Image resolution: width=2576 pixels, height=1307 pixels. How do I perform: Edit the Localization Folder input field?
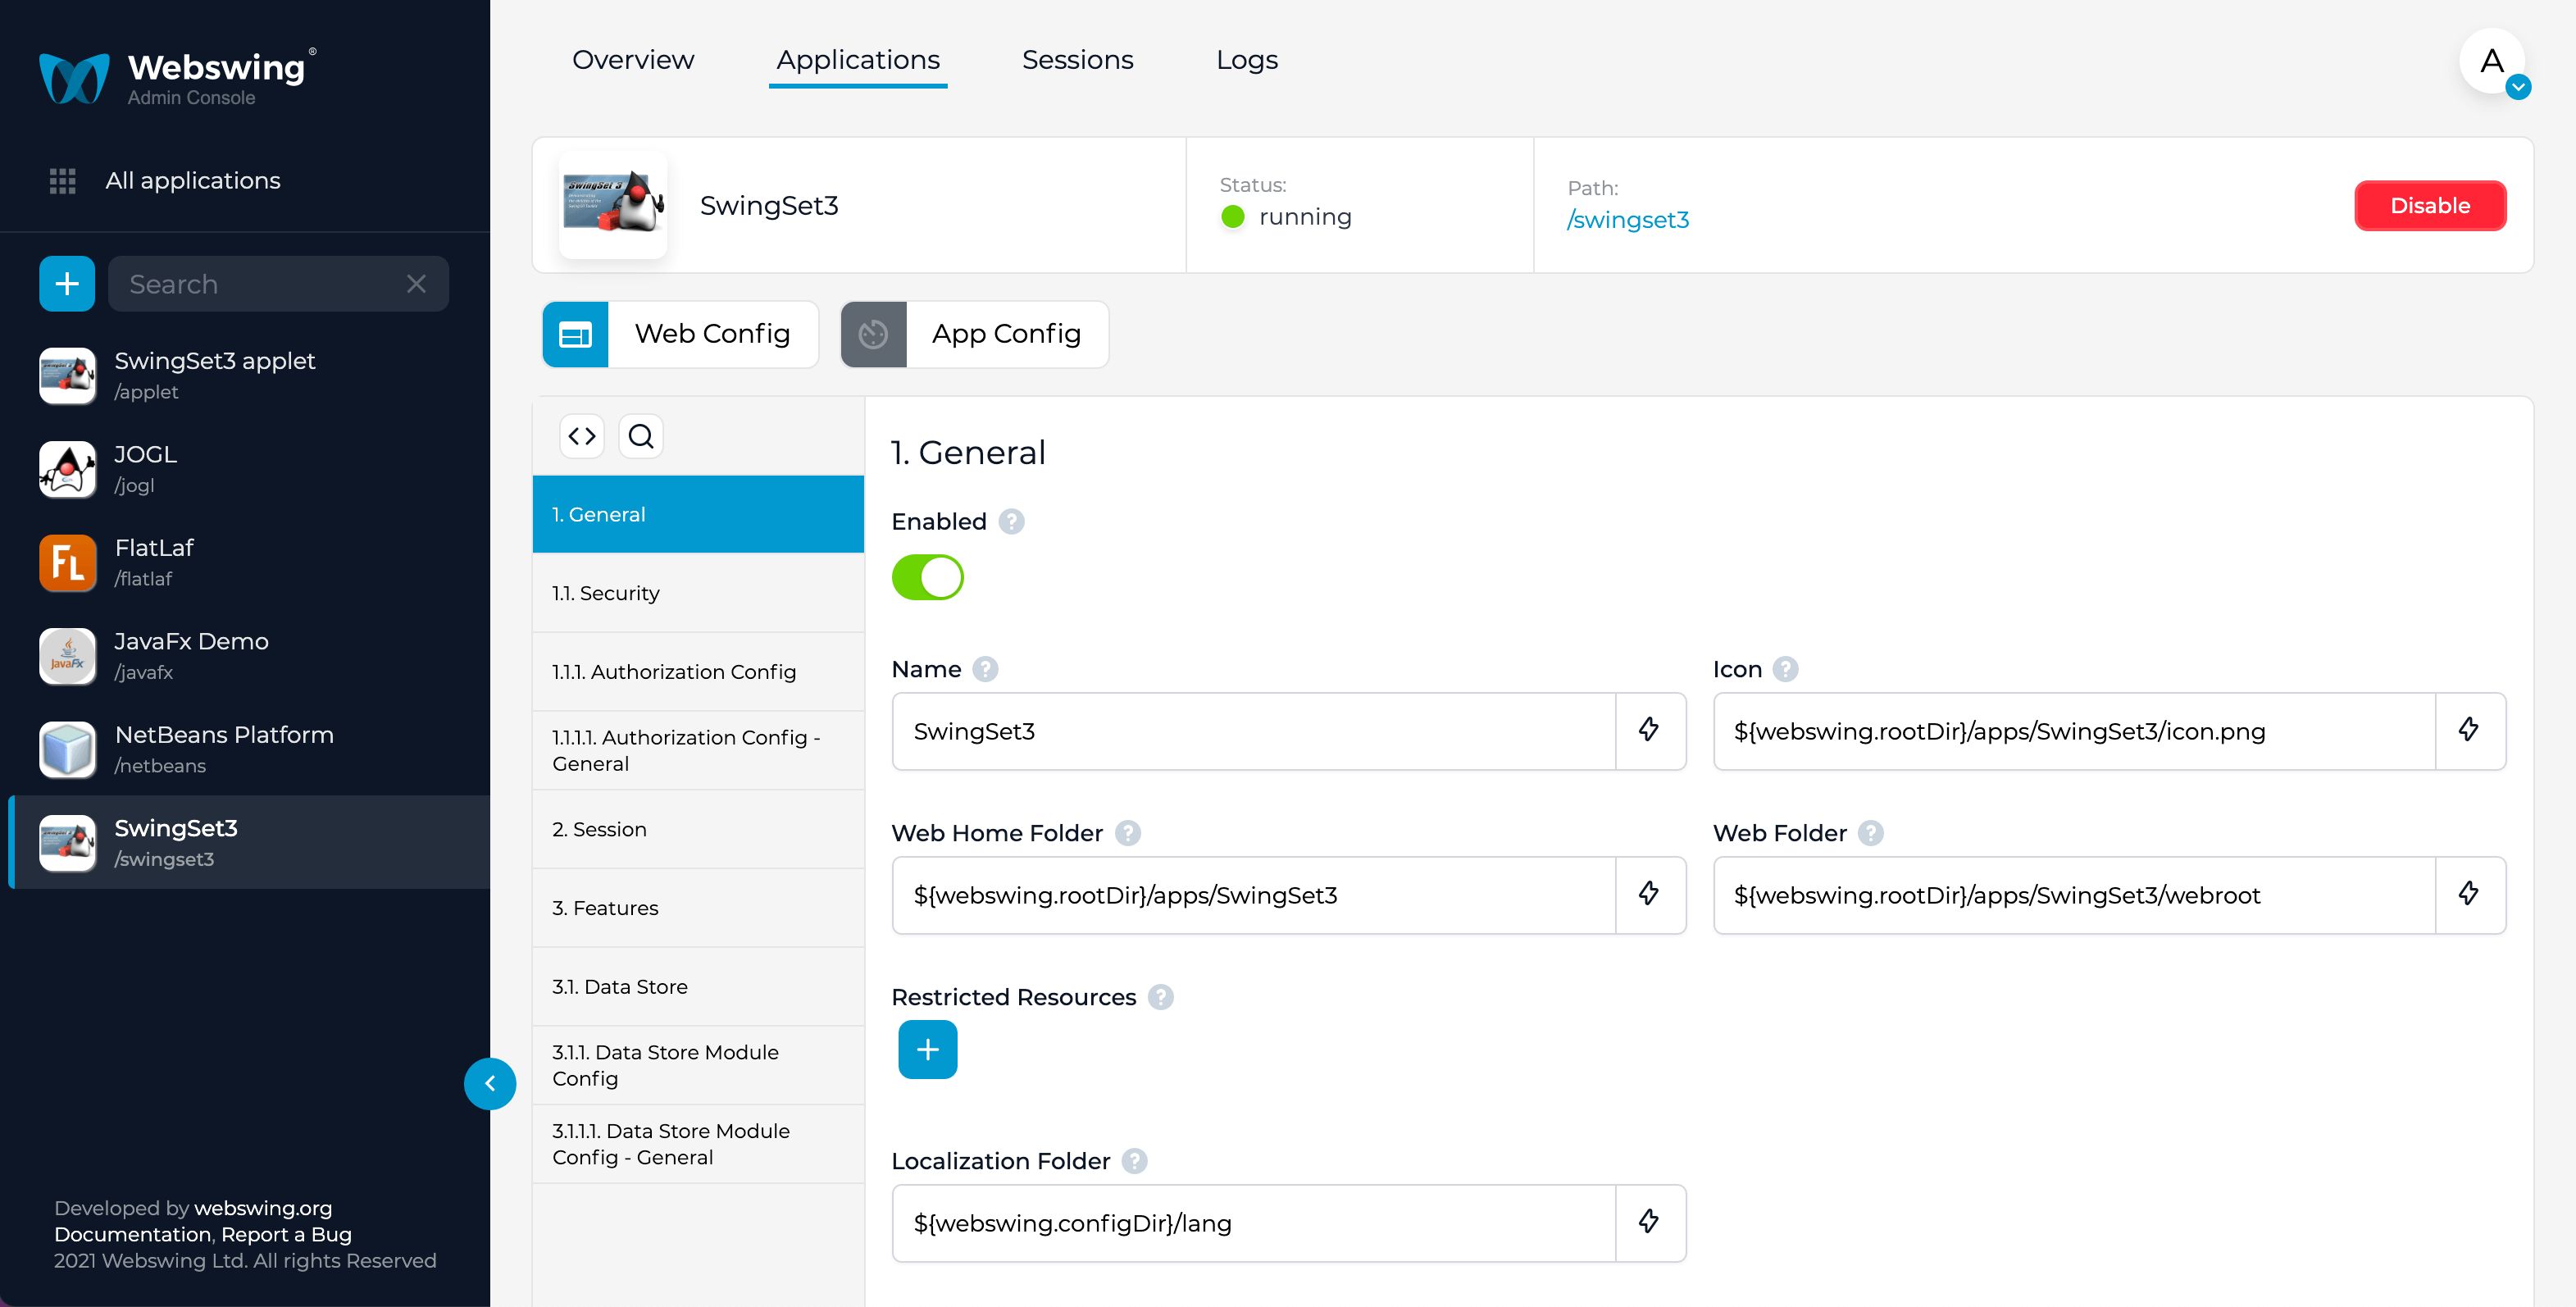tap(1254, 1223)
